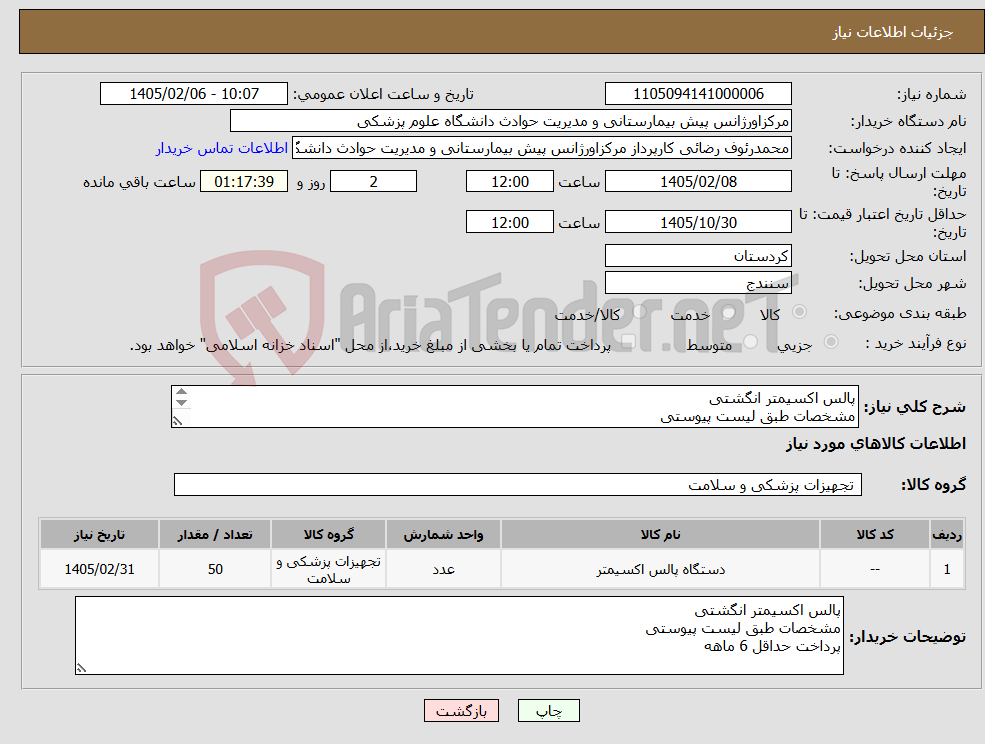This screenshot has height=744, width=985.
Task: Click the نام کالا column header
Action: [x=660, y=534]
